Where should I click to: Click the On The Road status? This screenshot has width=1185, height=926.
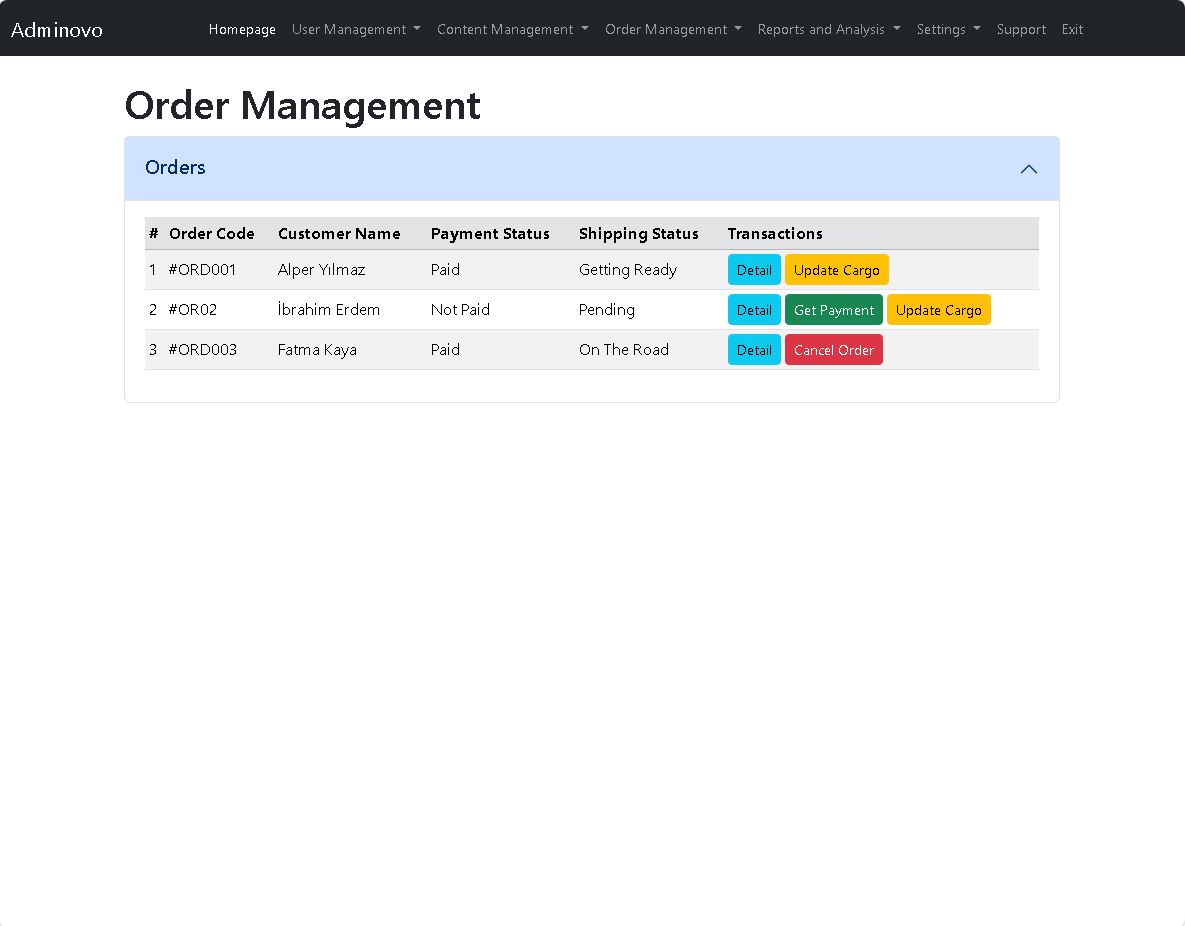pyautogui.click(x=623, y=350)
